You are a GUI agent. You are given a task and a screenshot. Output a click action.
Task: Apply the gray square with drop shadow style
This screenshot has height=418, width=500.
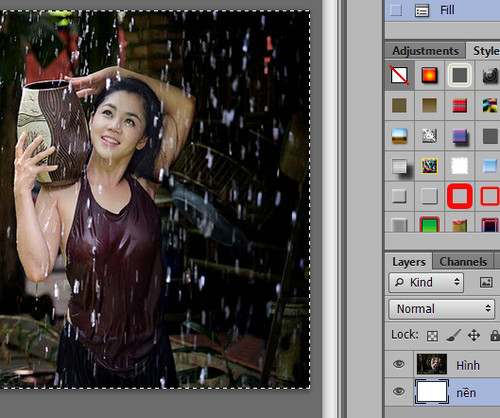tap(401, 167)
